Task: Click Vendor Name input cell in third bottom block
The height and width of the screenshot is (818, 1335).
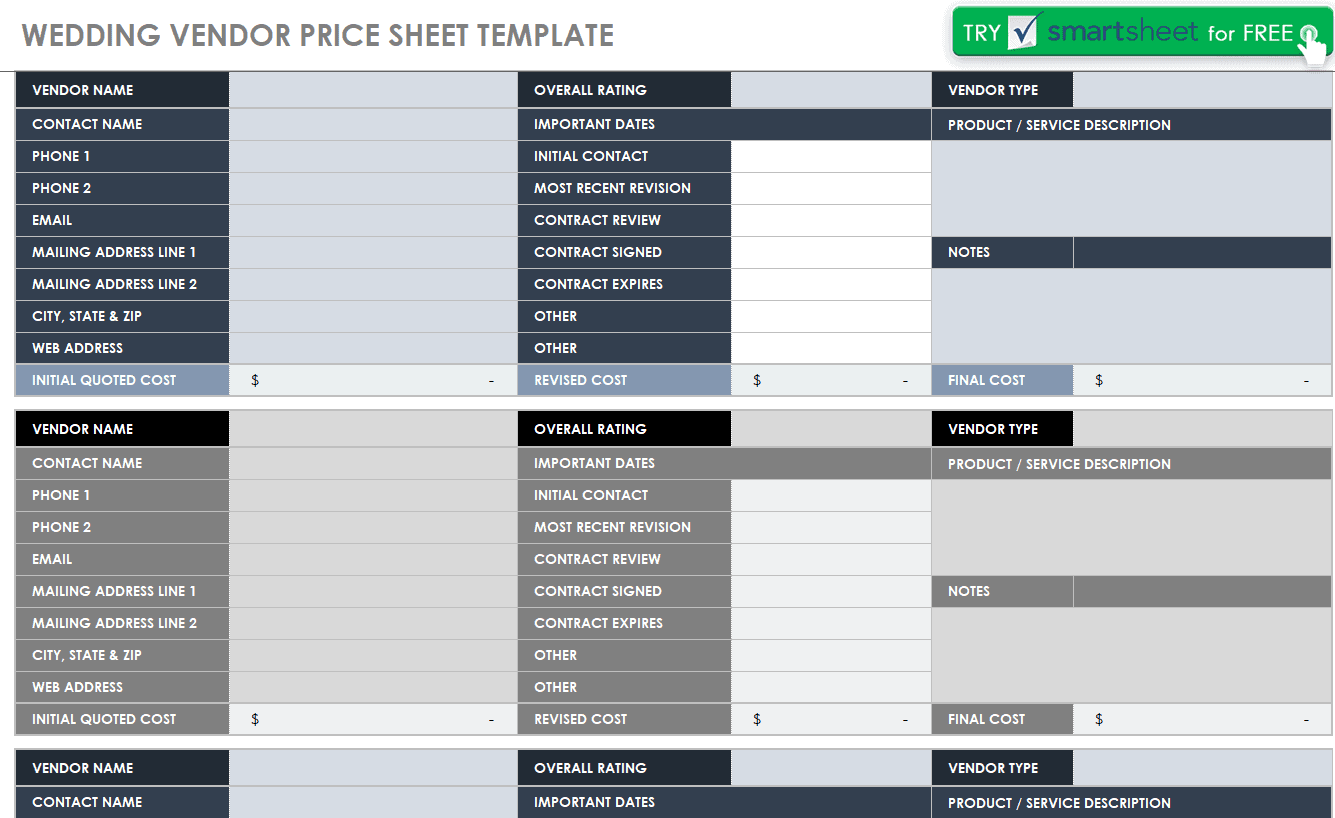Action: pyautogui.click(x=373, y=768)
